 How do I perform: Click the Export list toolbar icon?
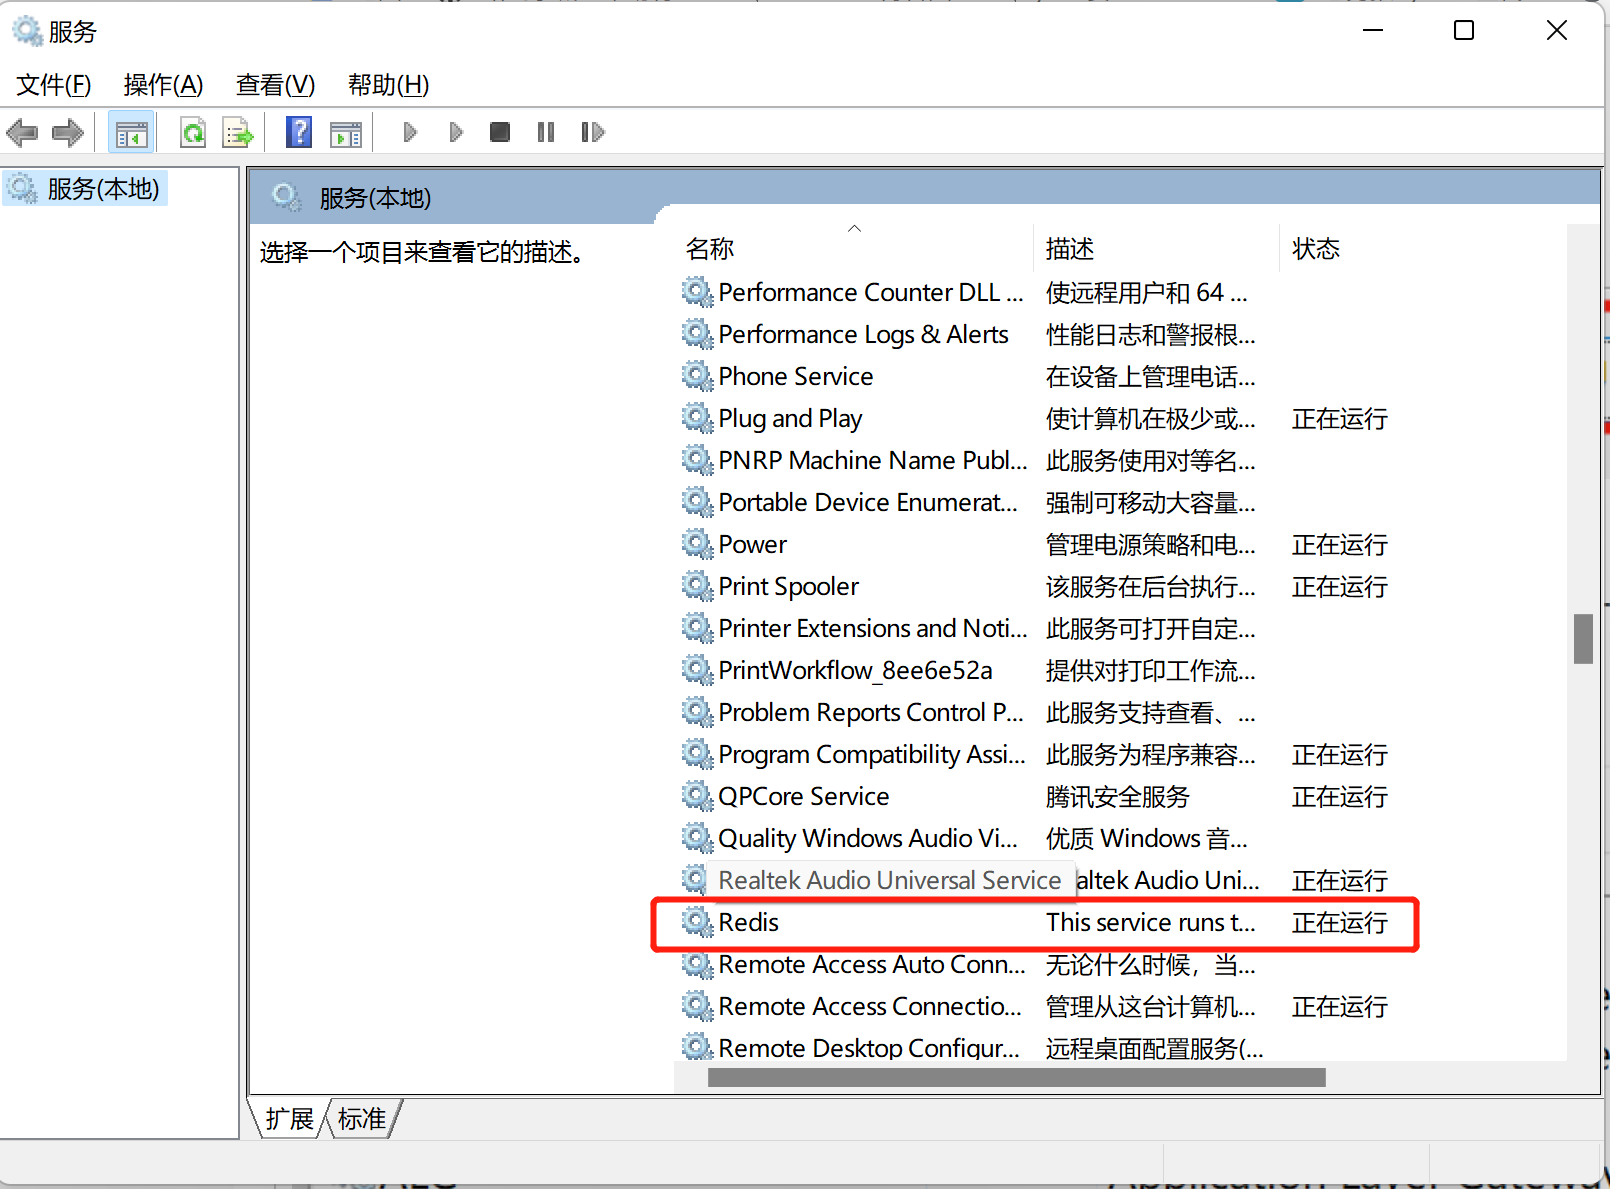pyautogui.click(x=238, y=132)
